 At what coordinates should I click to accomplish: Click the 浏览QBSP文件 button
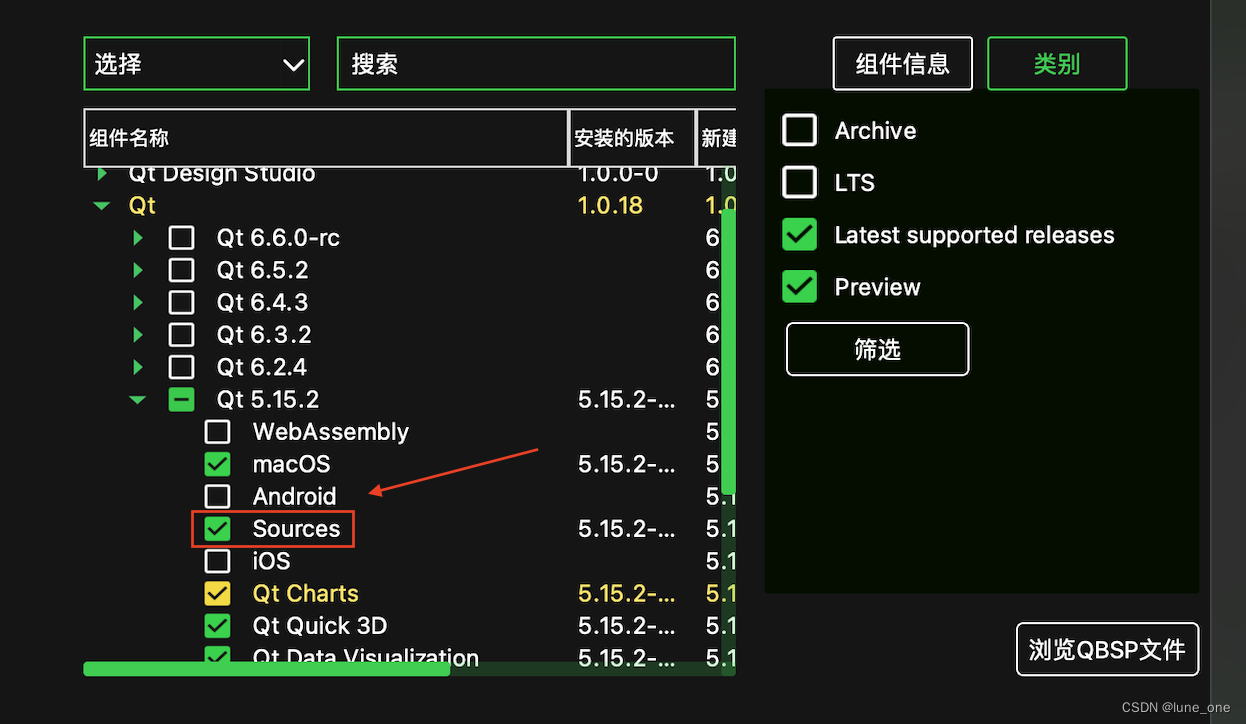click(x=1107, y=649)
